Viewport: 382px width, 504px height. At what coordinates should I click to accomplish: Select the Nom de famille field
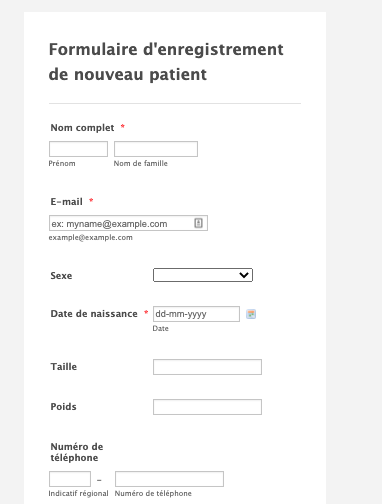click(156, 149)
